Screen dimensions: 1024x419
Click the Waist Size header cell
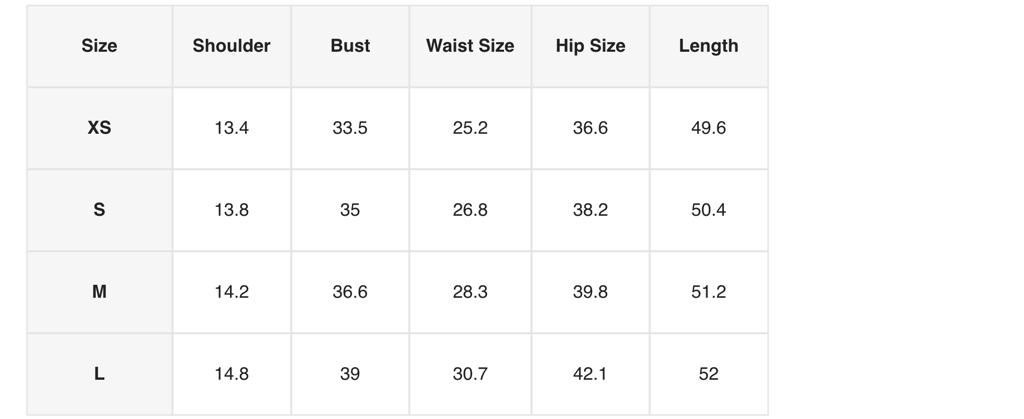click(470, 46)
